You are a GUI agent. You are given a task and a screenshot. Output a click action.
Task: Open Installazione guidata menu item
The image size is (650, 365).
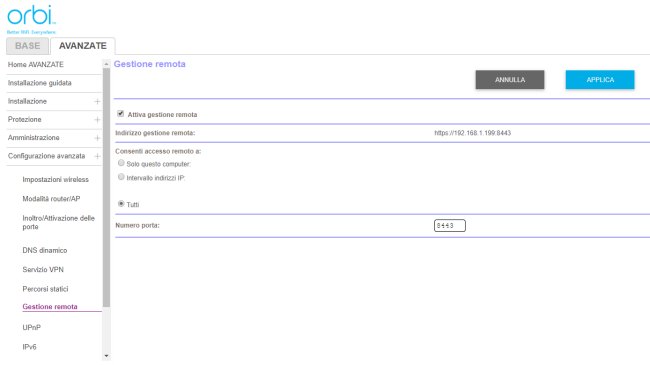39,83
